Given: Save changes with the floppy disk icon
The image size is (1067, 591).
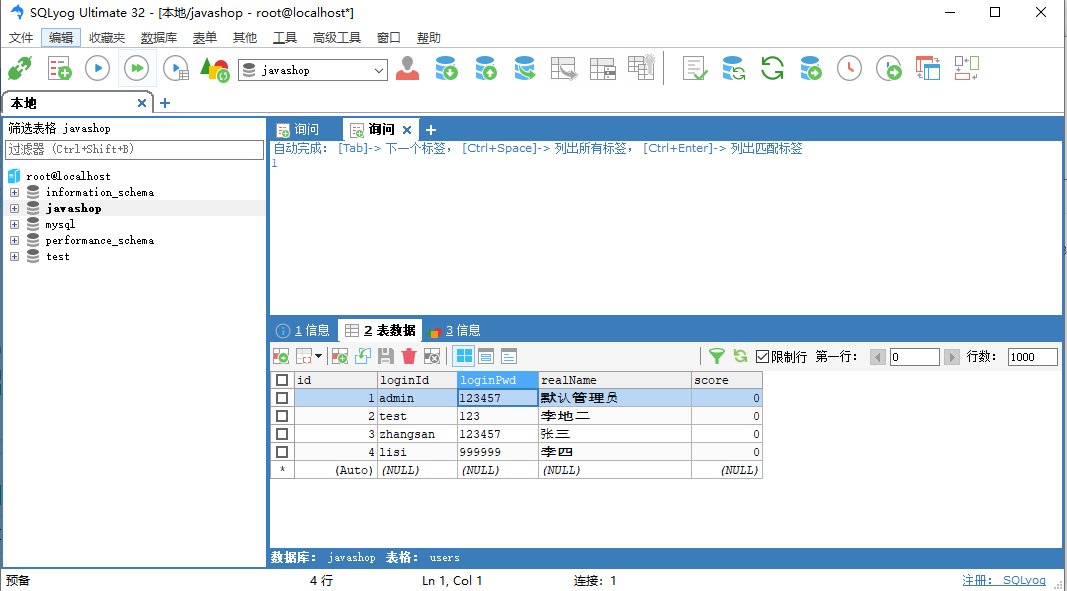Looking at the screenshot, I should pyautogui.click(x=386, y=355).
